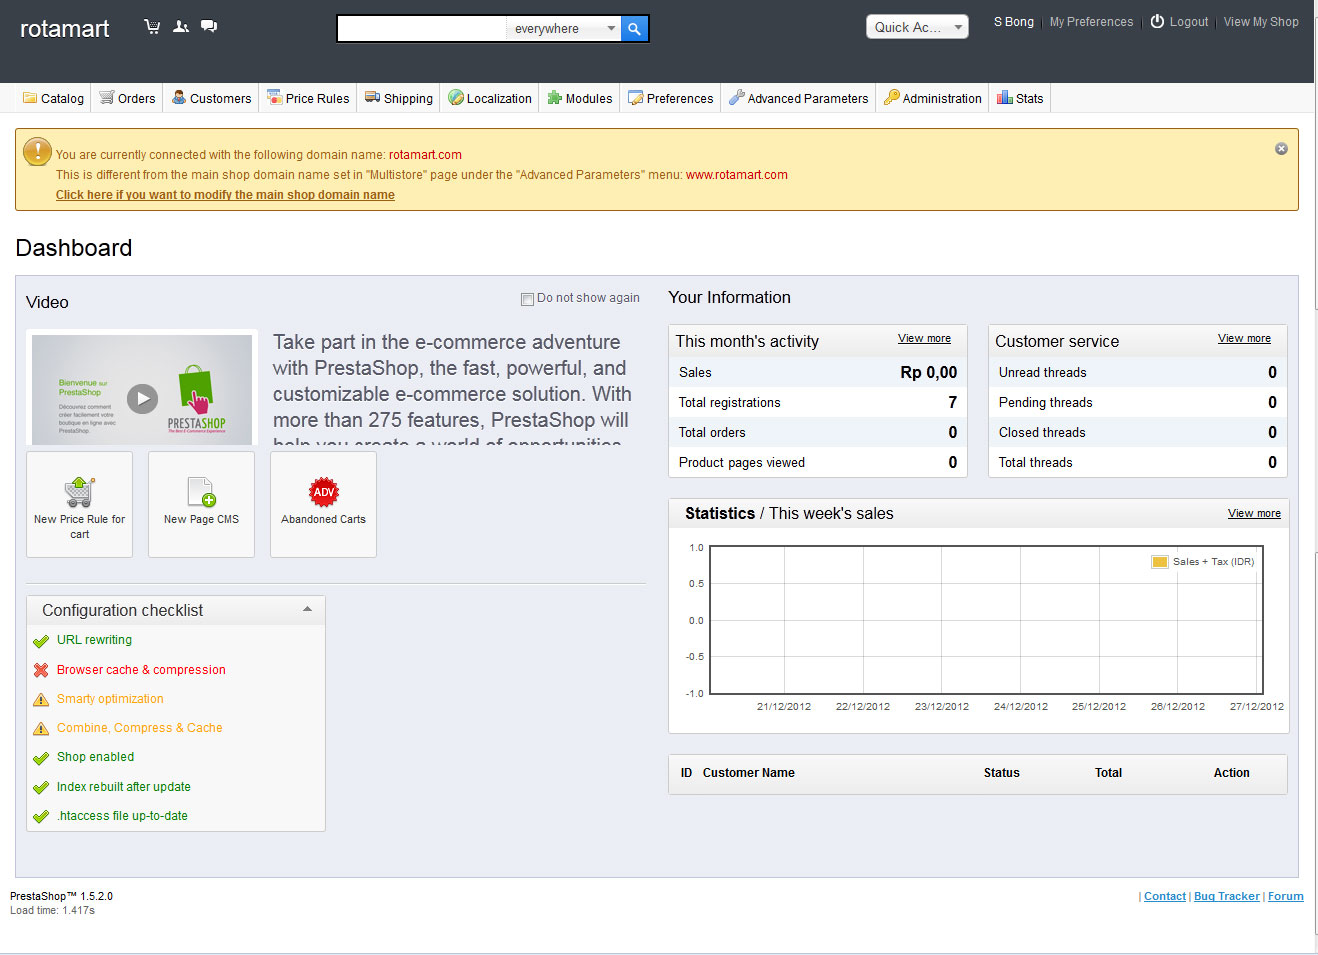Click the My Preferences link
This screenshot has width=1318, height=955.
(1091, 22)
